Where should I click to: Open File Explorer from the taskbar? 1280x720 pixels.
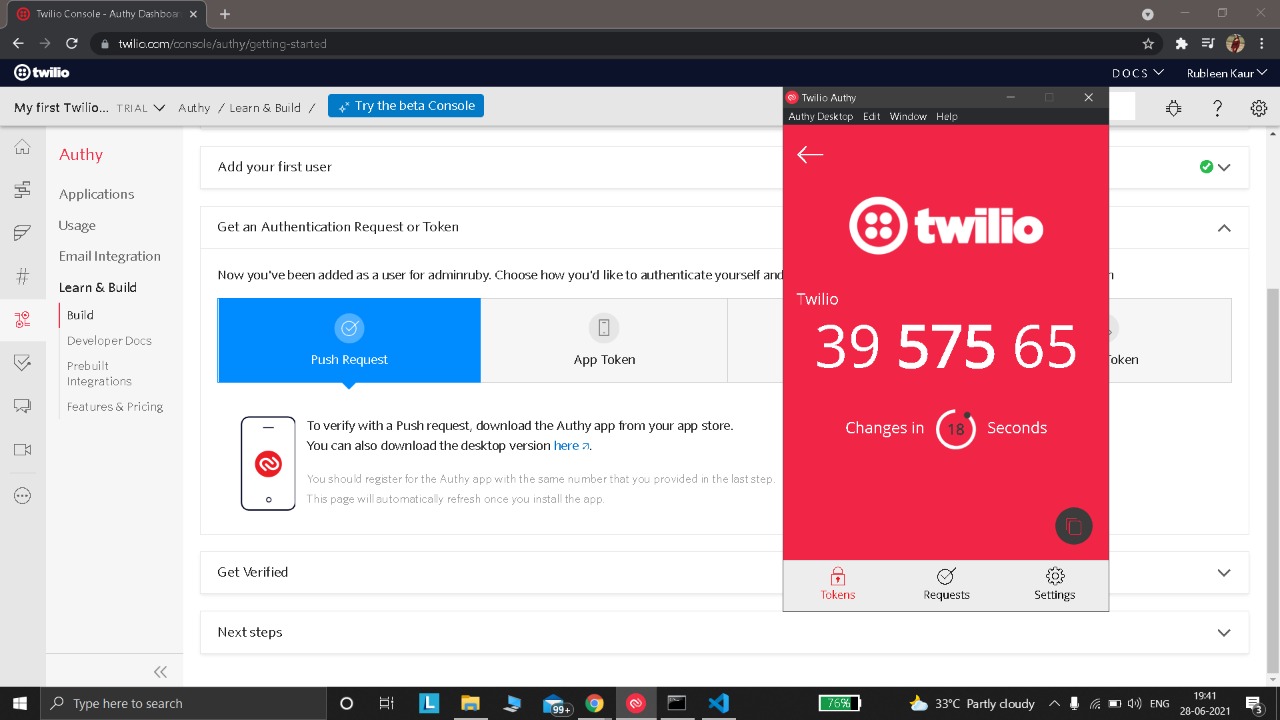point(470,703)
